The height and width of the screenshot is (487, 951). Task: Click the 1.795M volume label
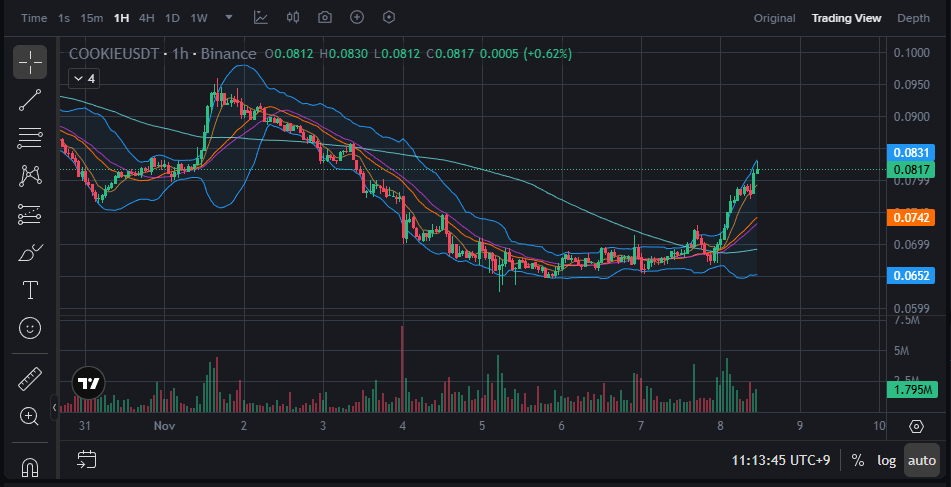pos(912,389)
